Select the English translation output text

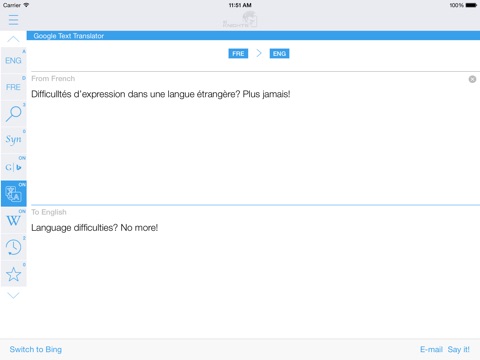94,228
